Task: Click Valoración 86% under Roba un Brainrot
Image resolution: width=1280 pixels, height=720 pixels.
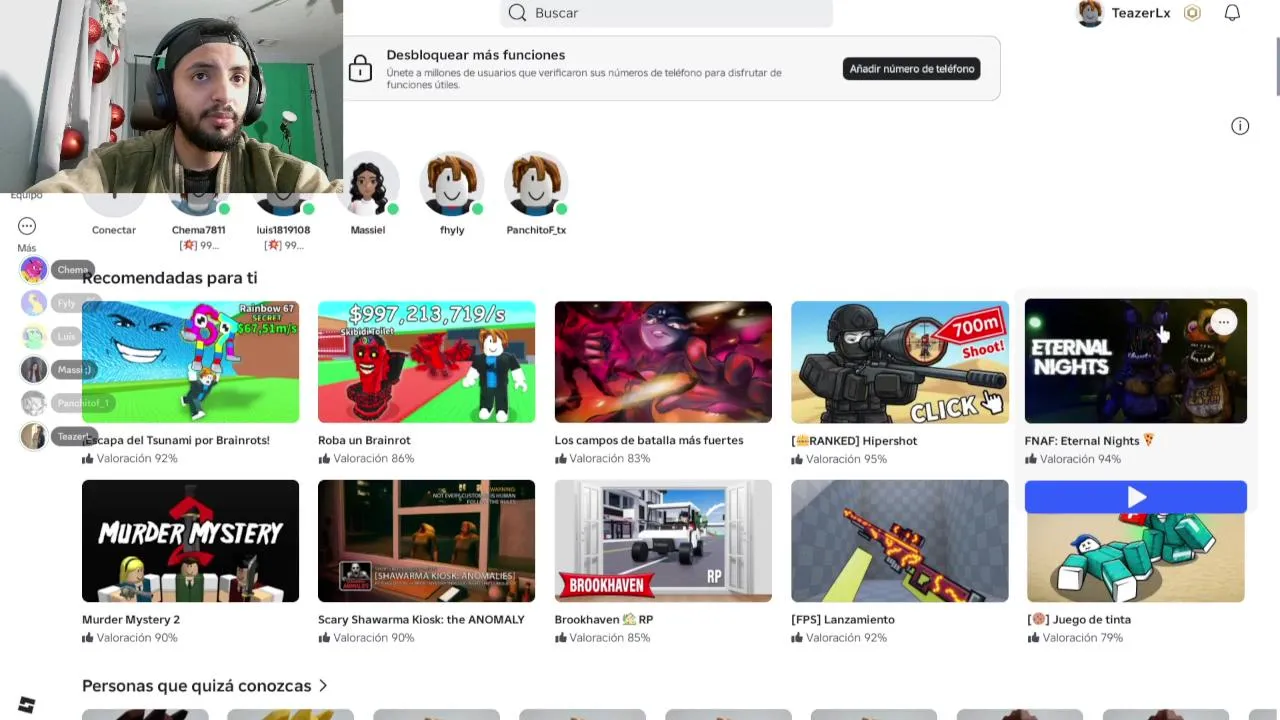Action: point(366,459)
